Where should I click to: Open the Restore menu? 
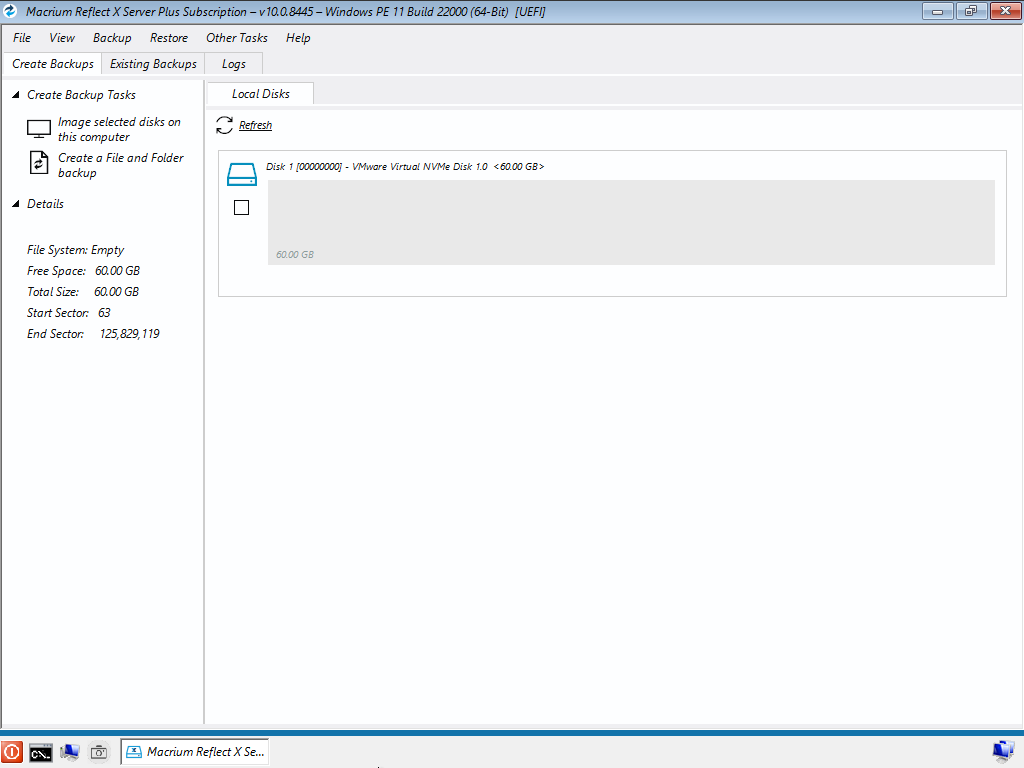pyautogui.click(x=169, y=38)
